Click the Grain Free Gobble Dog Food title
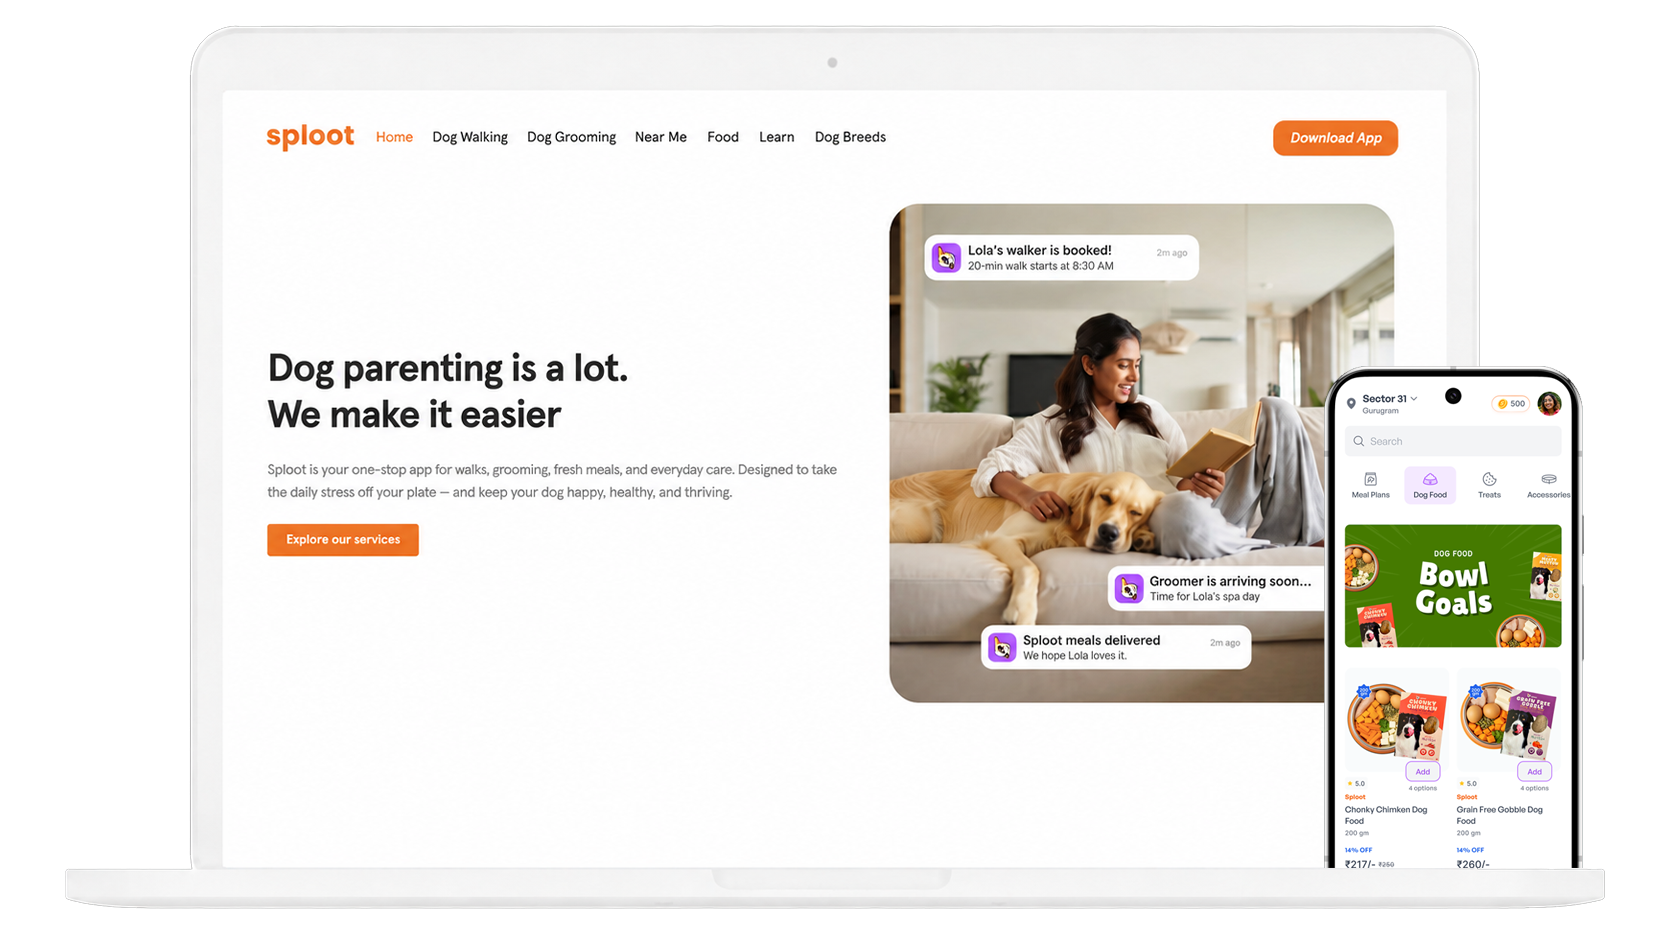Image resolution: width=1672 pixels, height=941 pixels. (1499, 815)
